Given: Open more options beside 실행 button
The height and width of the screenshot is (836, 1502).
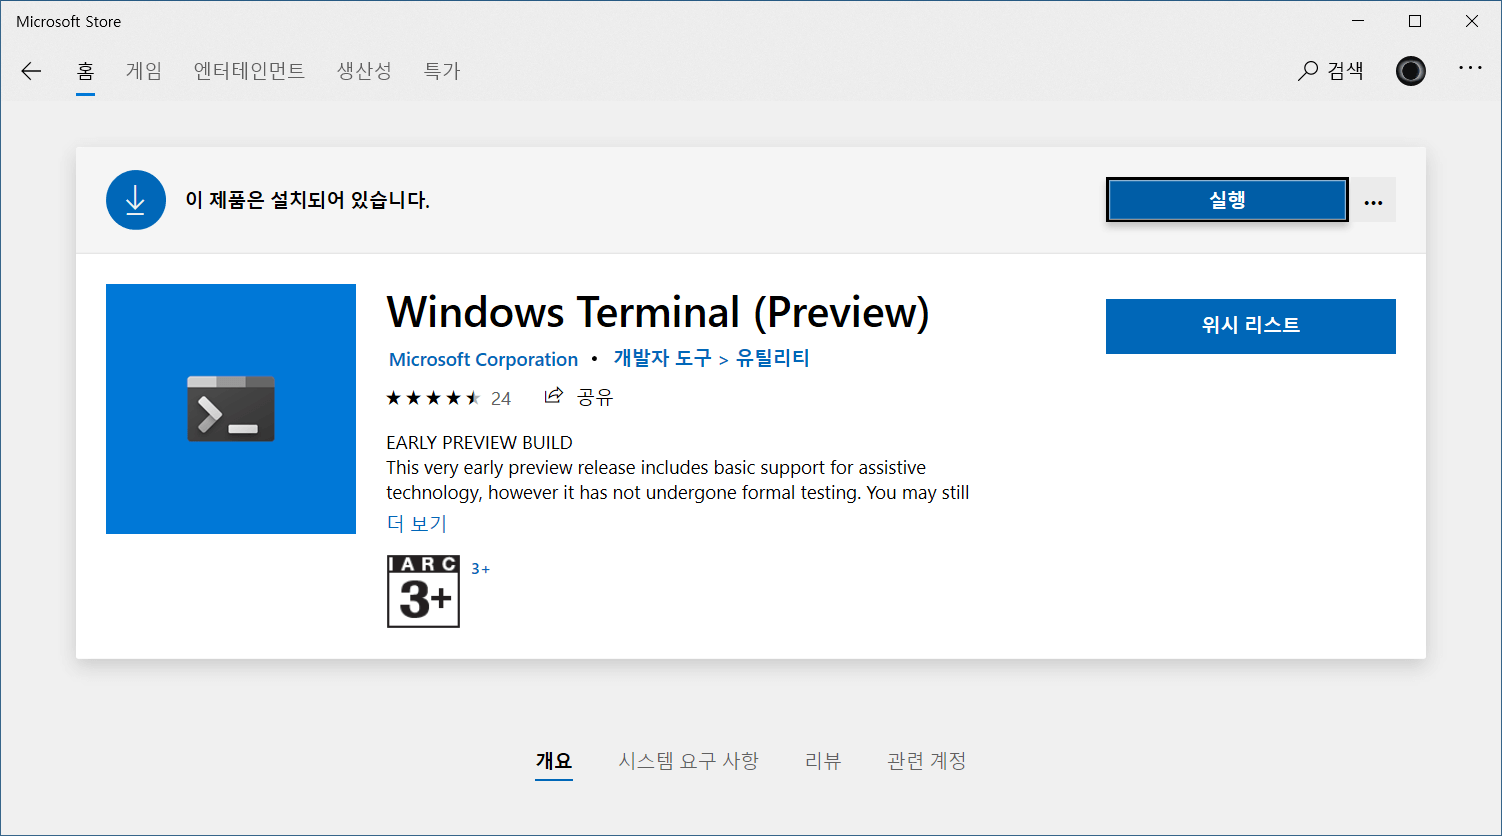Looking at the screenshot, I should [x=1373, y=201].
